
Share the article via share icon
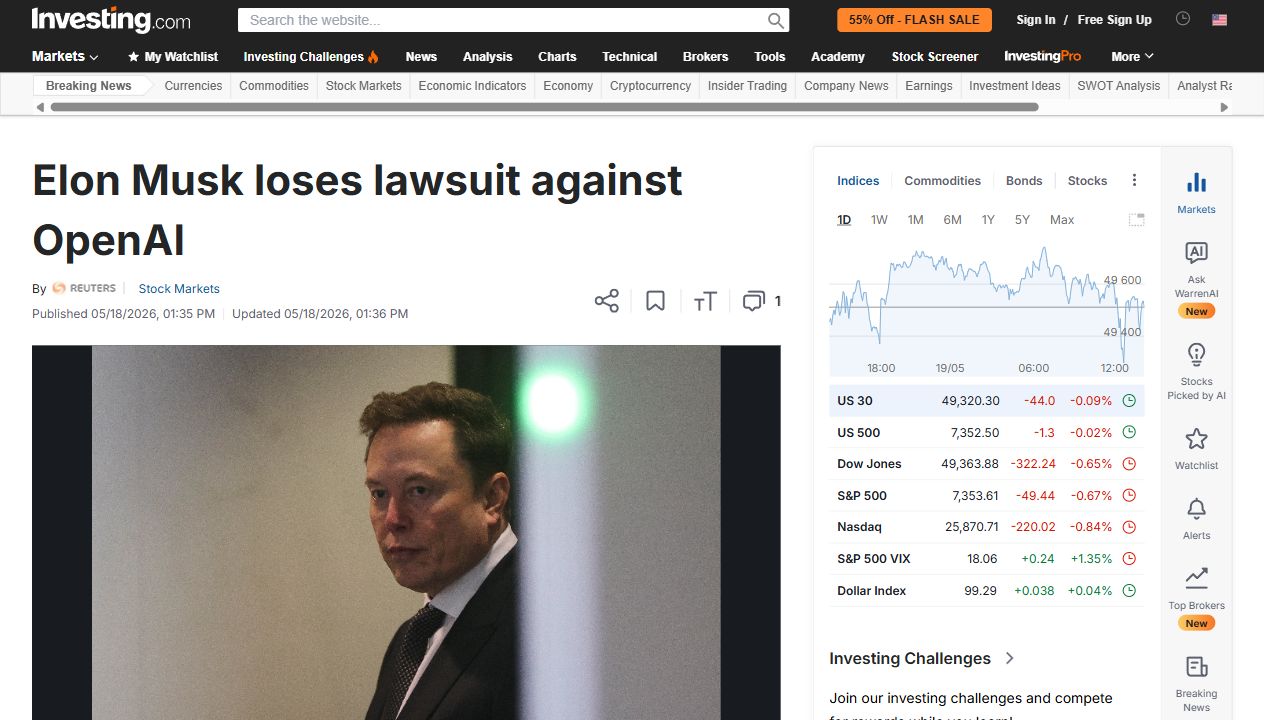click(x=607, y=301)
